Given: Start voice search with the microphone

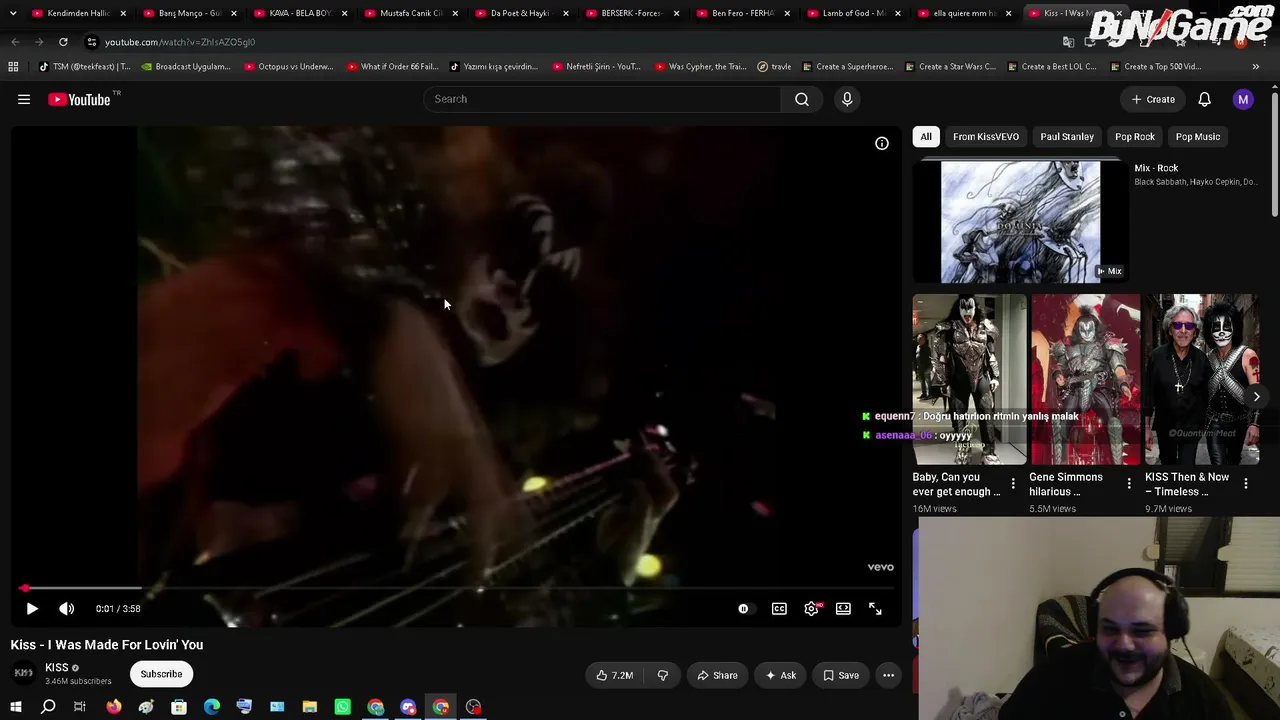Looking at the screenshot, I should tap(847, 99).
